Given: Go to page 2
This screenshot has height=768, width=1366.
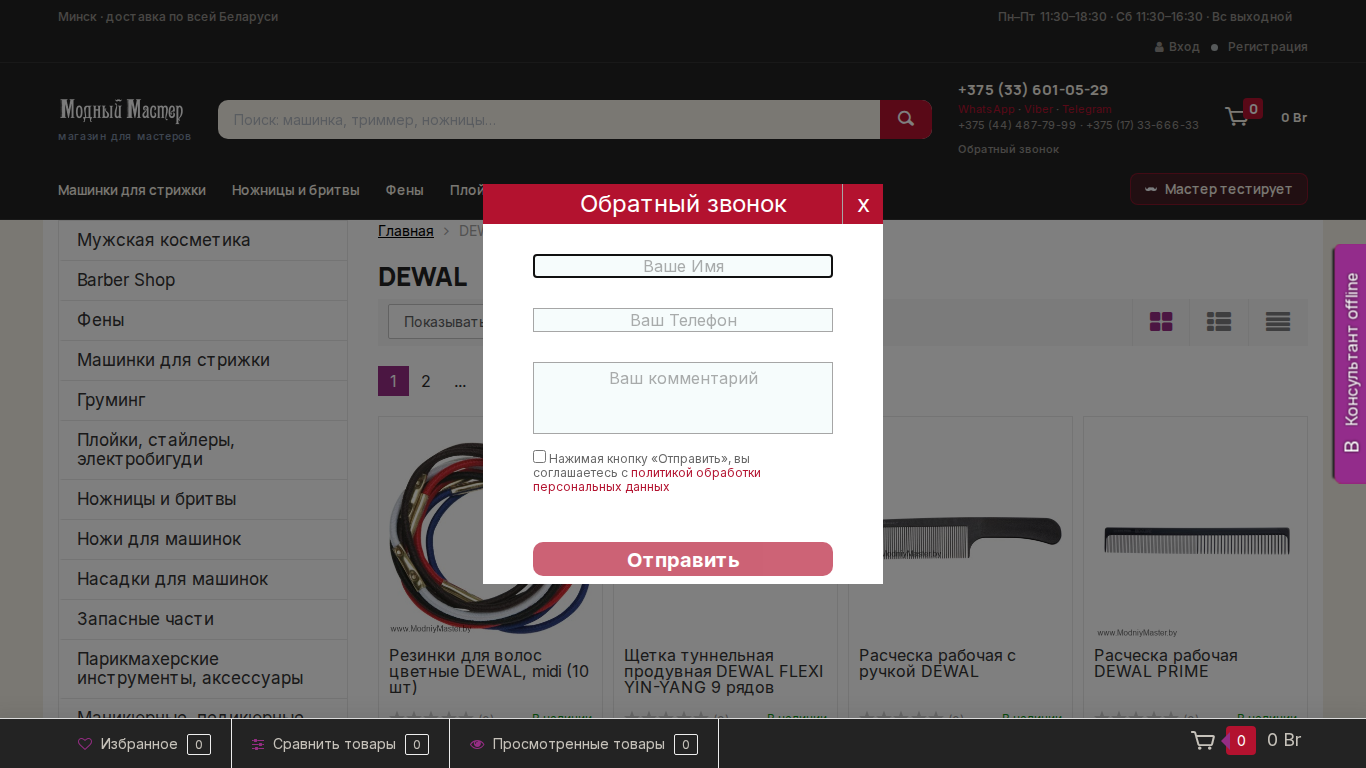Looking at the screenshot, I should point(426,381).
